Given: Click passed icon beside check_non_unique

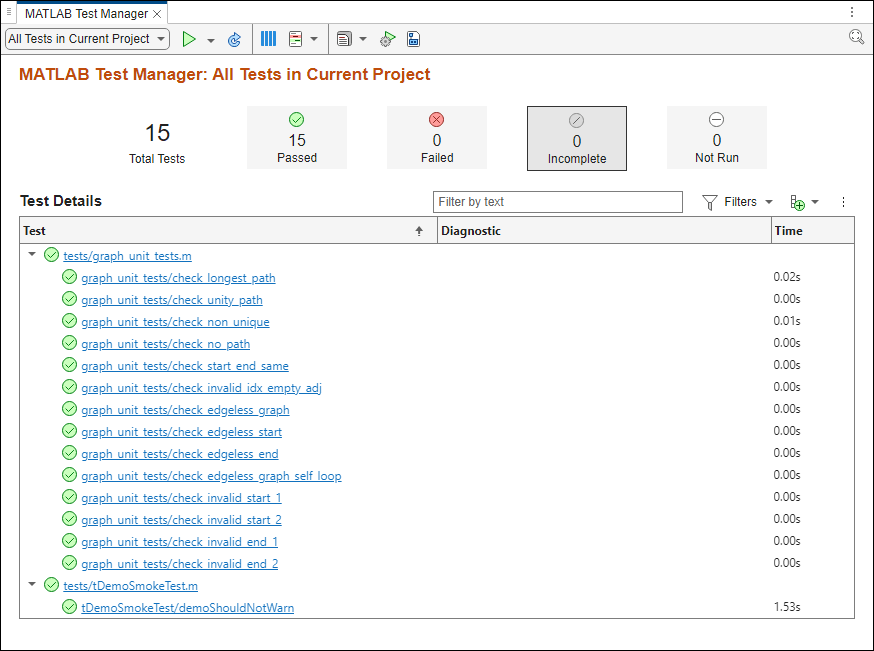Looking at the screenshot, I should (69, 320).
